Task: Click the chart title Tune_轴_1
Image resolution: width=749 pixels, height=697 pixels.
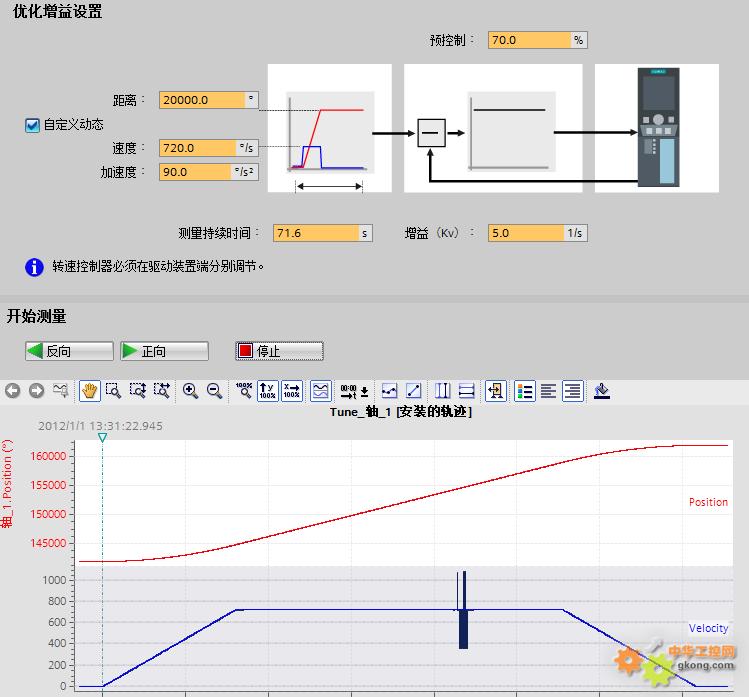Action: click(400, 412)
